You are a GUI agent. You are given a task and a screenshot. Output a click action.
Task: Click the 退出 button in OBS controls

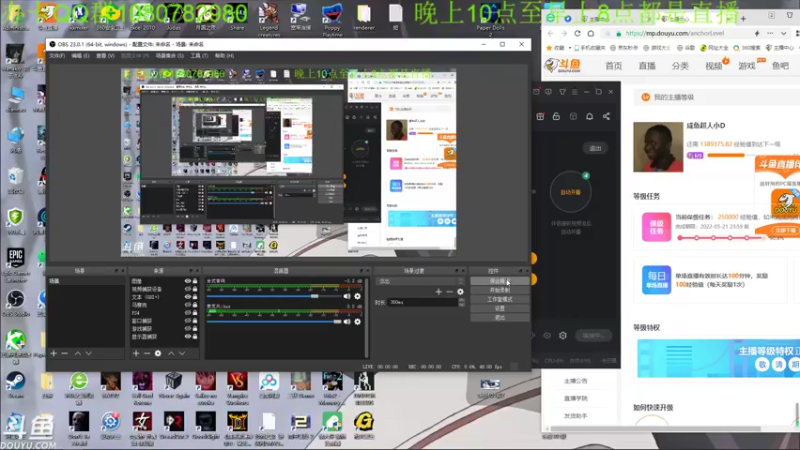pos(499,317)
